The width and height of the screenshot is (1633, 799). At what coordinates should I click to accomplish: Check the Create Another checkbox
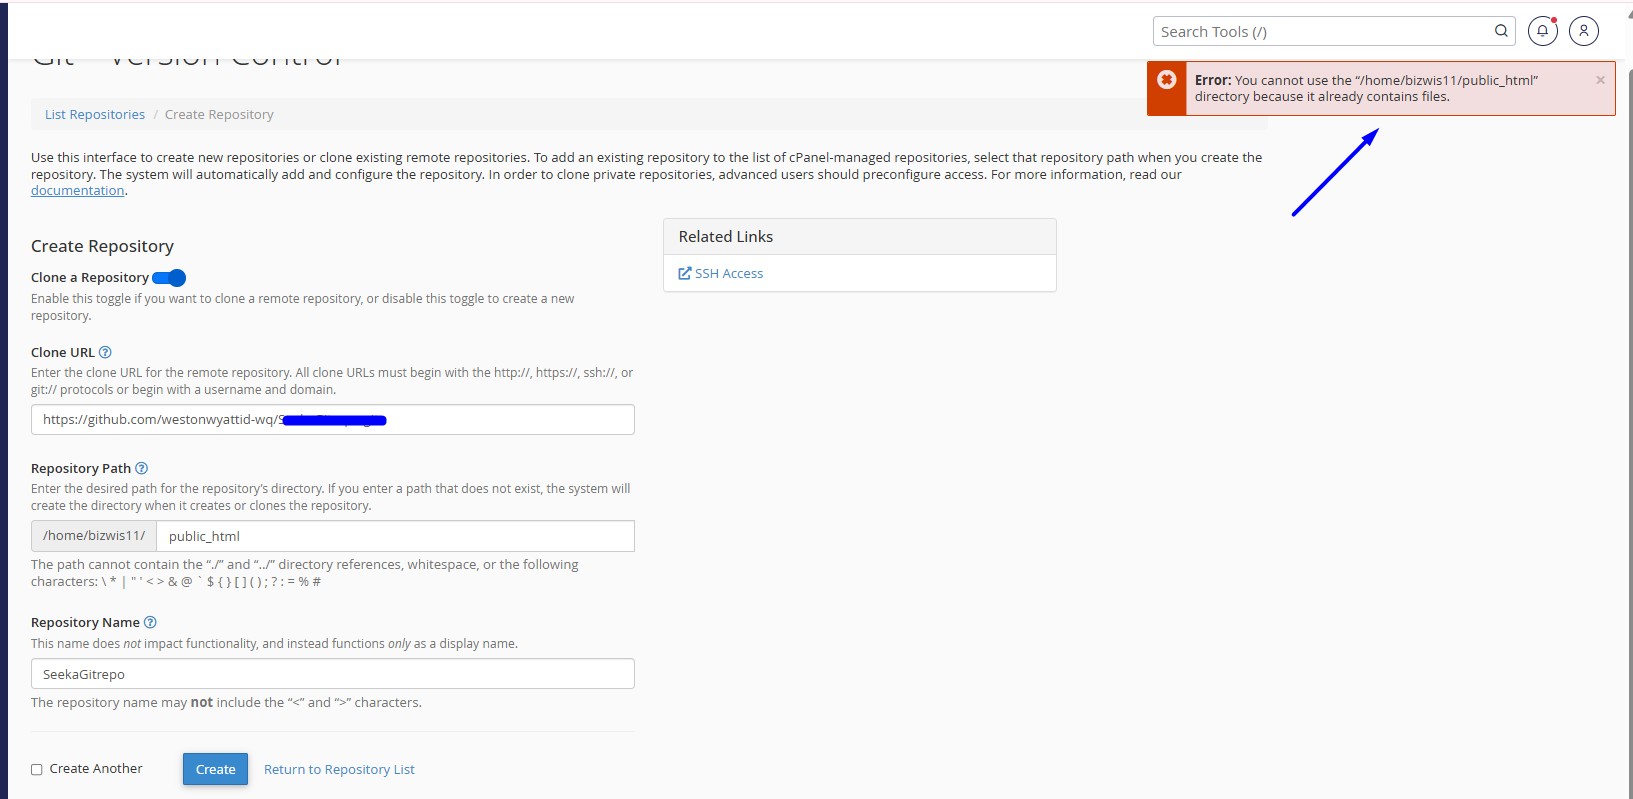[x=37, y=769]
